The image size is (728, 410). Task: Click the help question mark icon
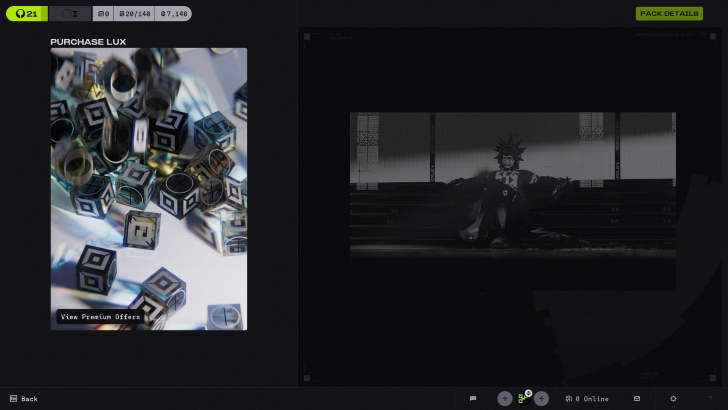click(x=709, y=398)
